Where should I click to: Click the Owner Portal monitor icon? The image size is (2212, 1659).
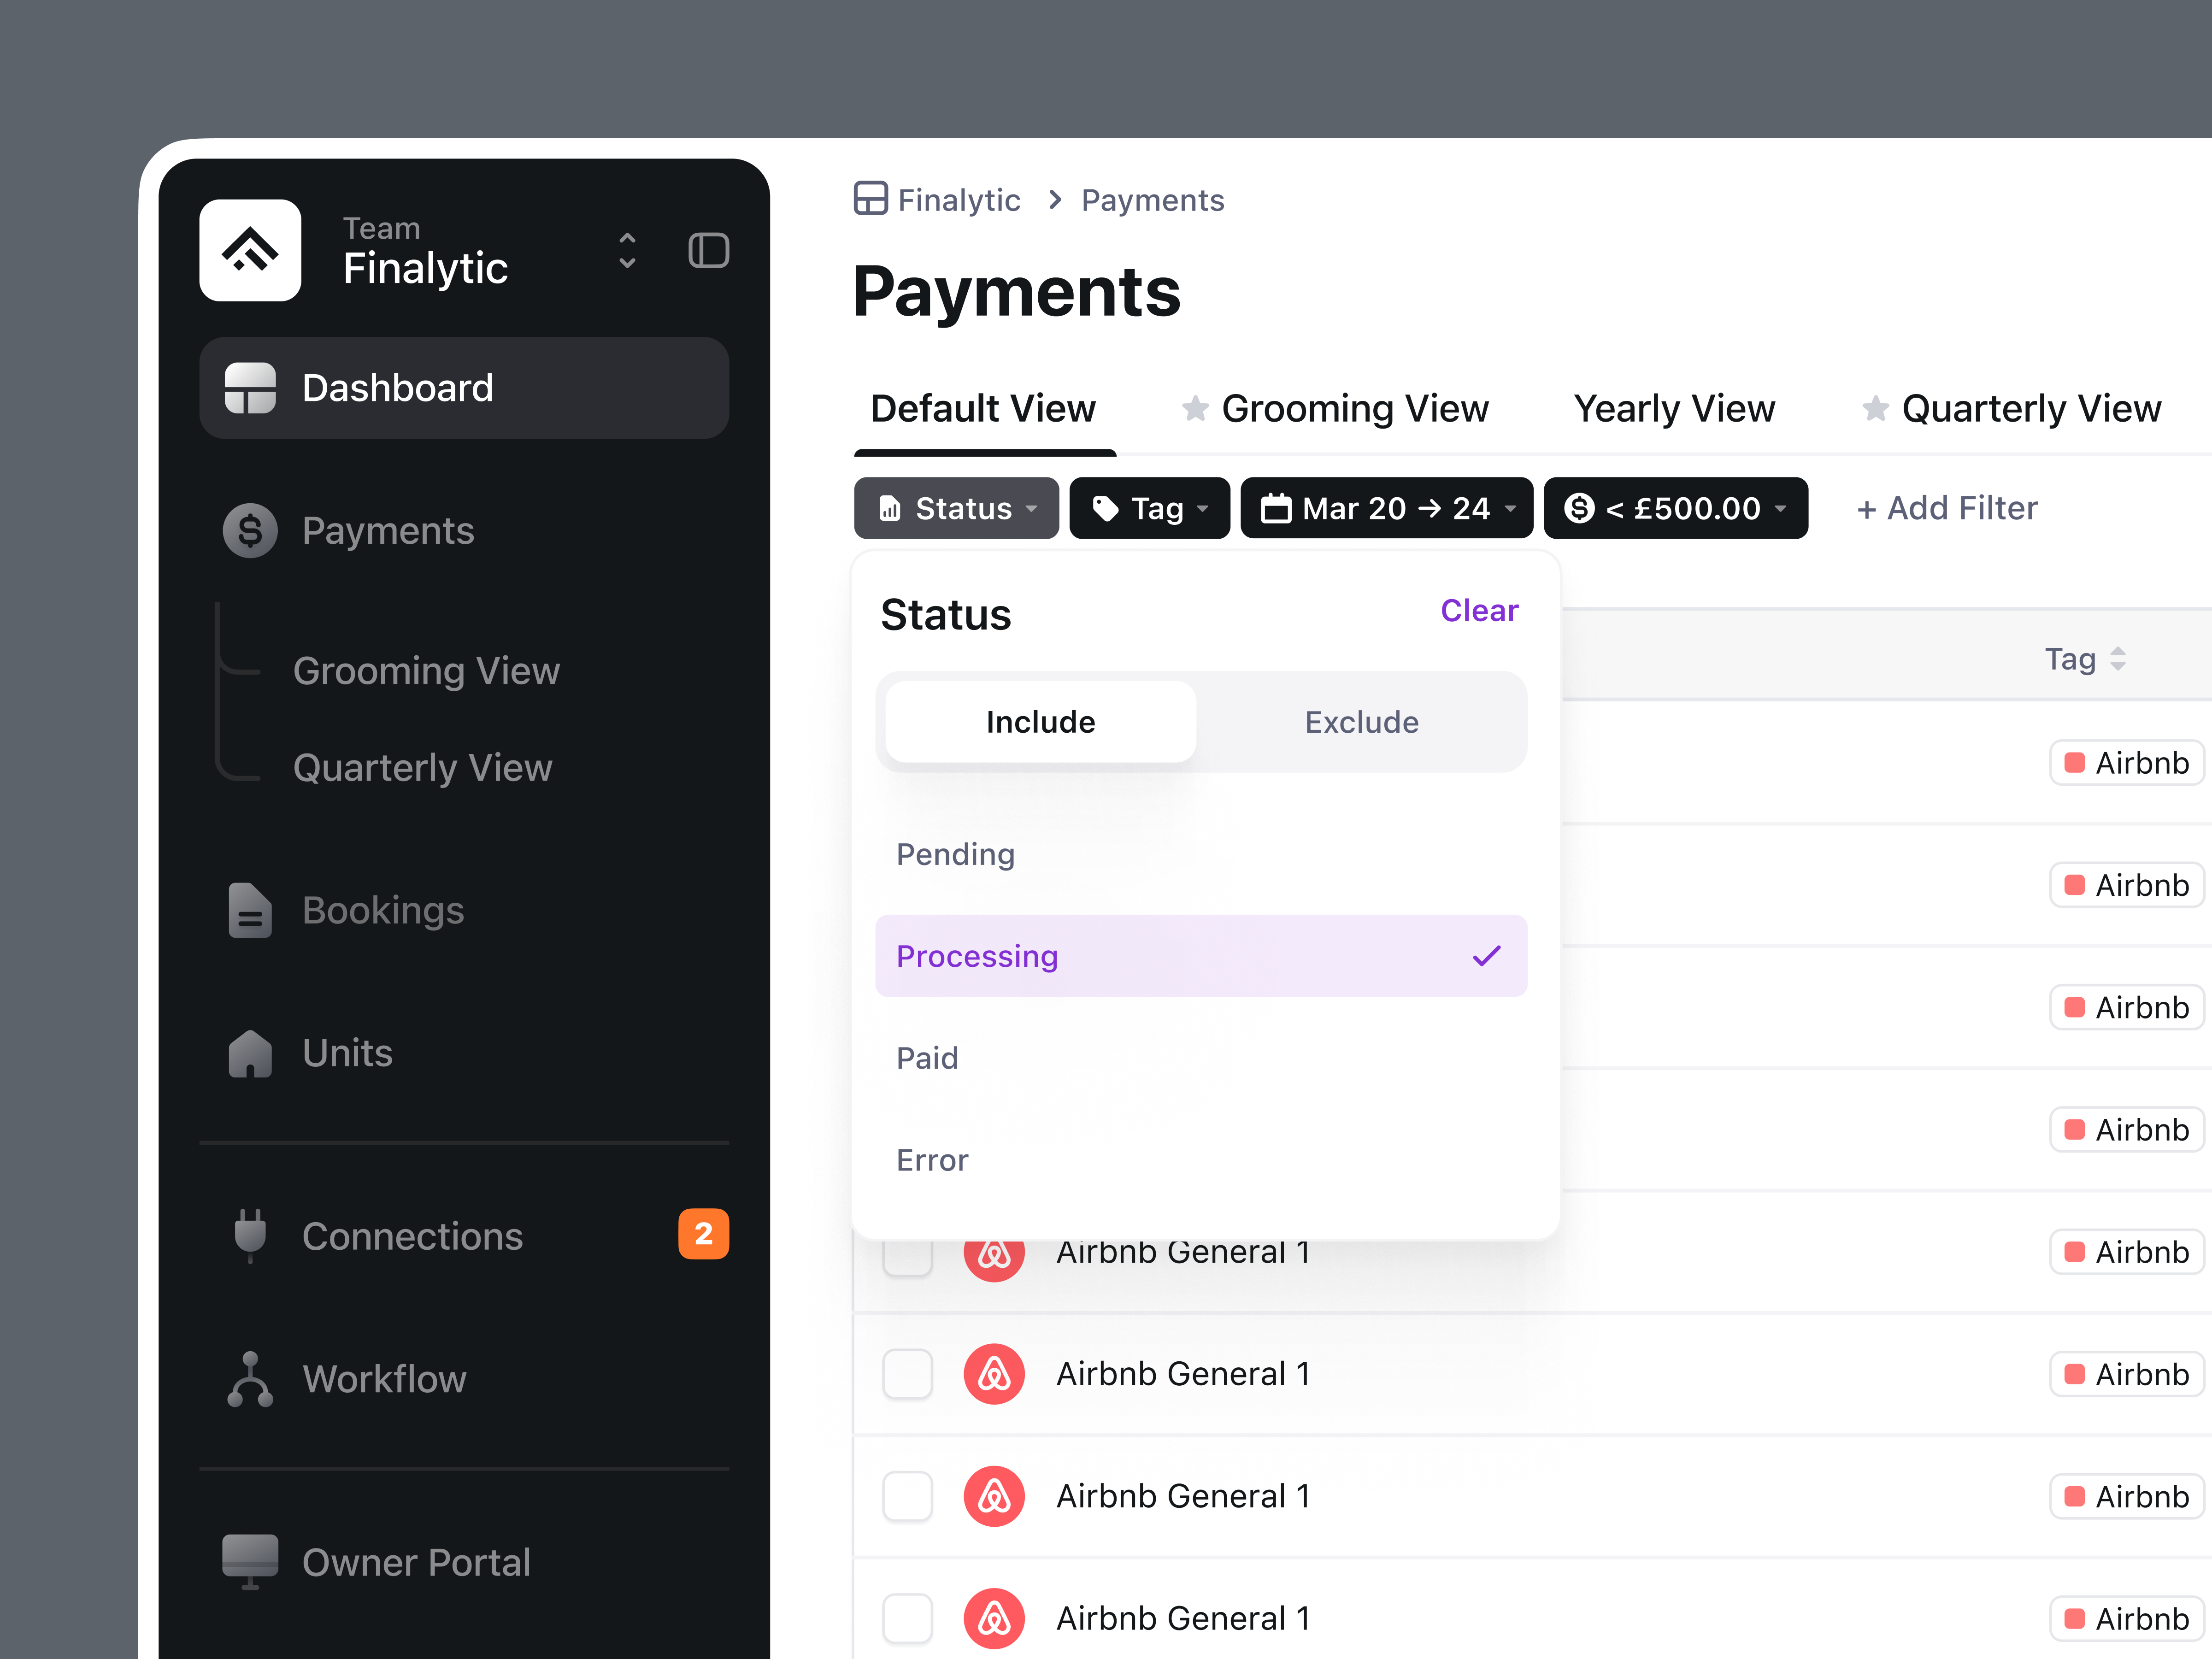[x=250, y=1562]
